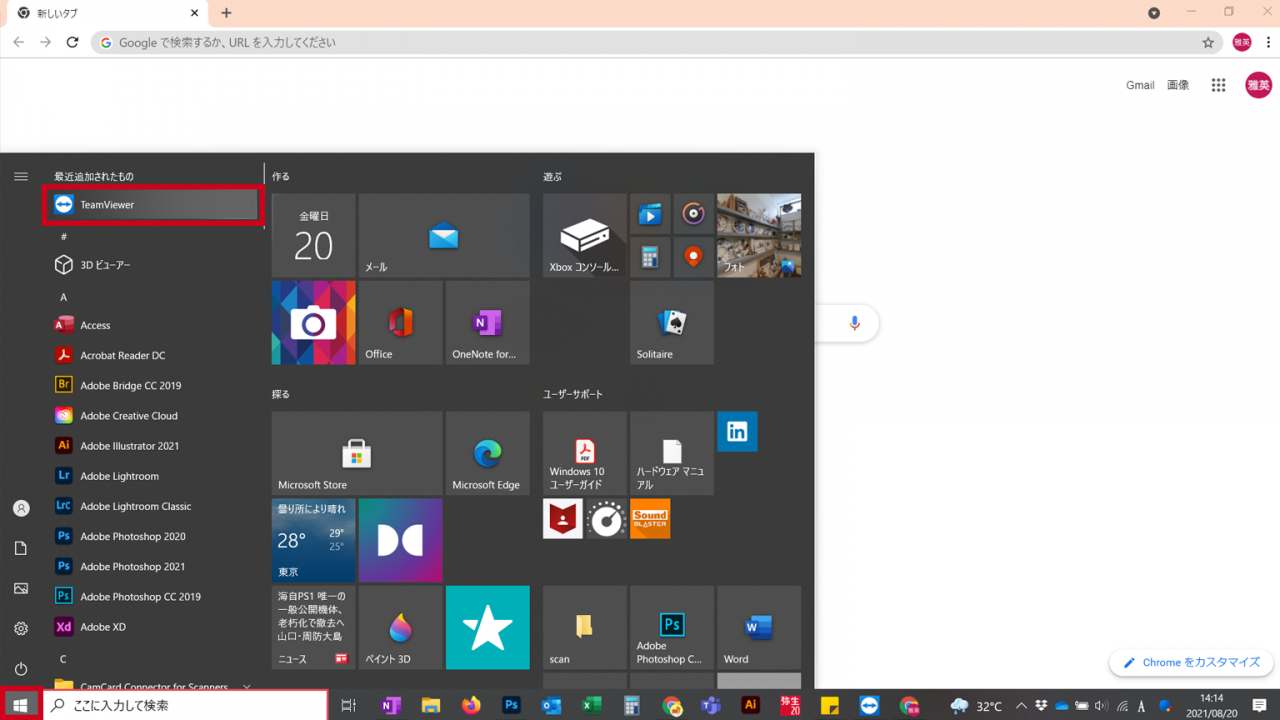The image size is (1280, 720).
Task: Launch 3D ビューアー from the app list
Action: [x=153, y=265]
